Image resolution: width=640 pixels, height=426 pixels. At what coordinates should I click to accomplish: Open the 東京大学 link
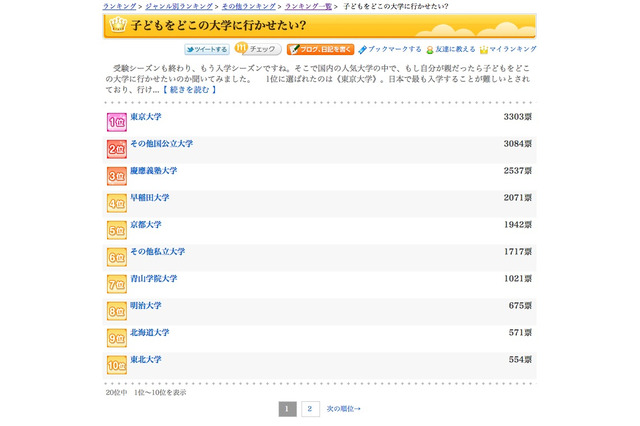pos(146,117)
